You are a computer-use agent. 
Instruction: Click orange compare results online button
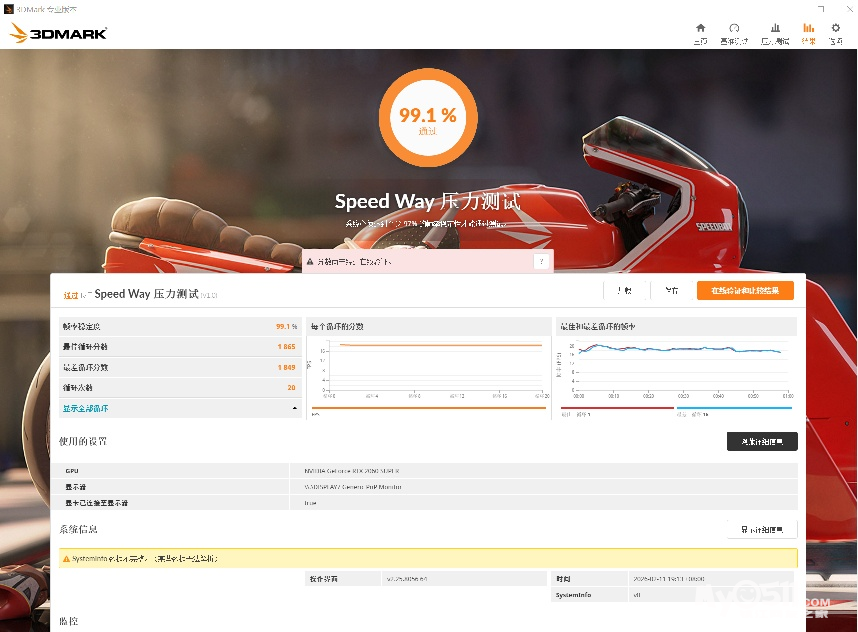click(745, 290)
